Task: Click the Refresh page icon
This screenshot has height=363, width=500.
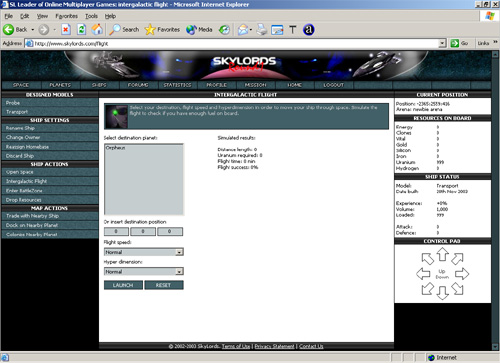Action: [81, 30]
